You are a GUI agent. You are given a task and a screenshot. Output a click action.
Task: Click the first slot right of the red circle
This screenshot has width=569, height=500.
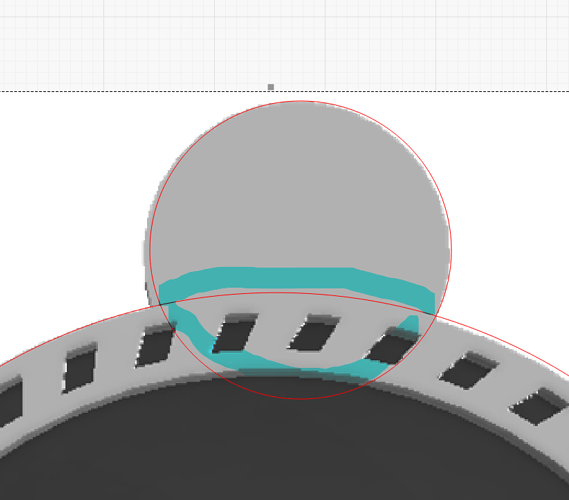[x=468, y=370]
